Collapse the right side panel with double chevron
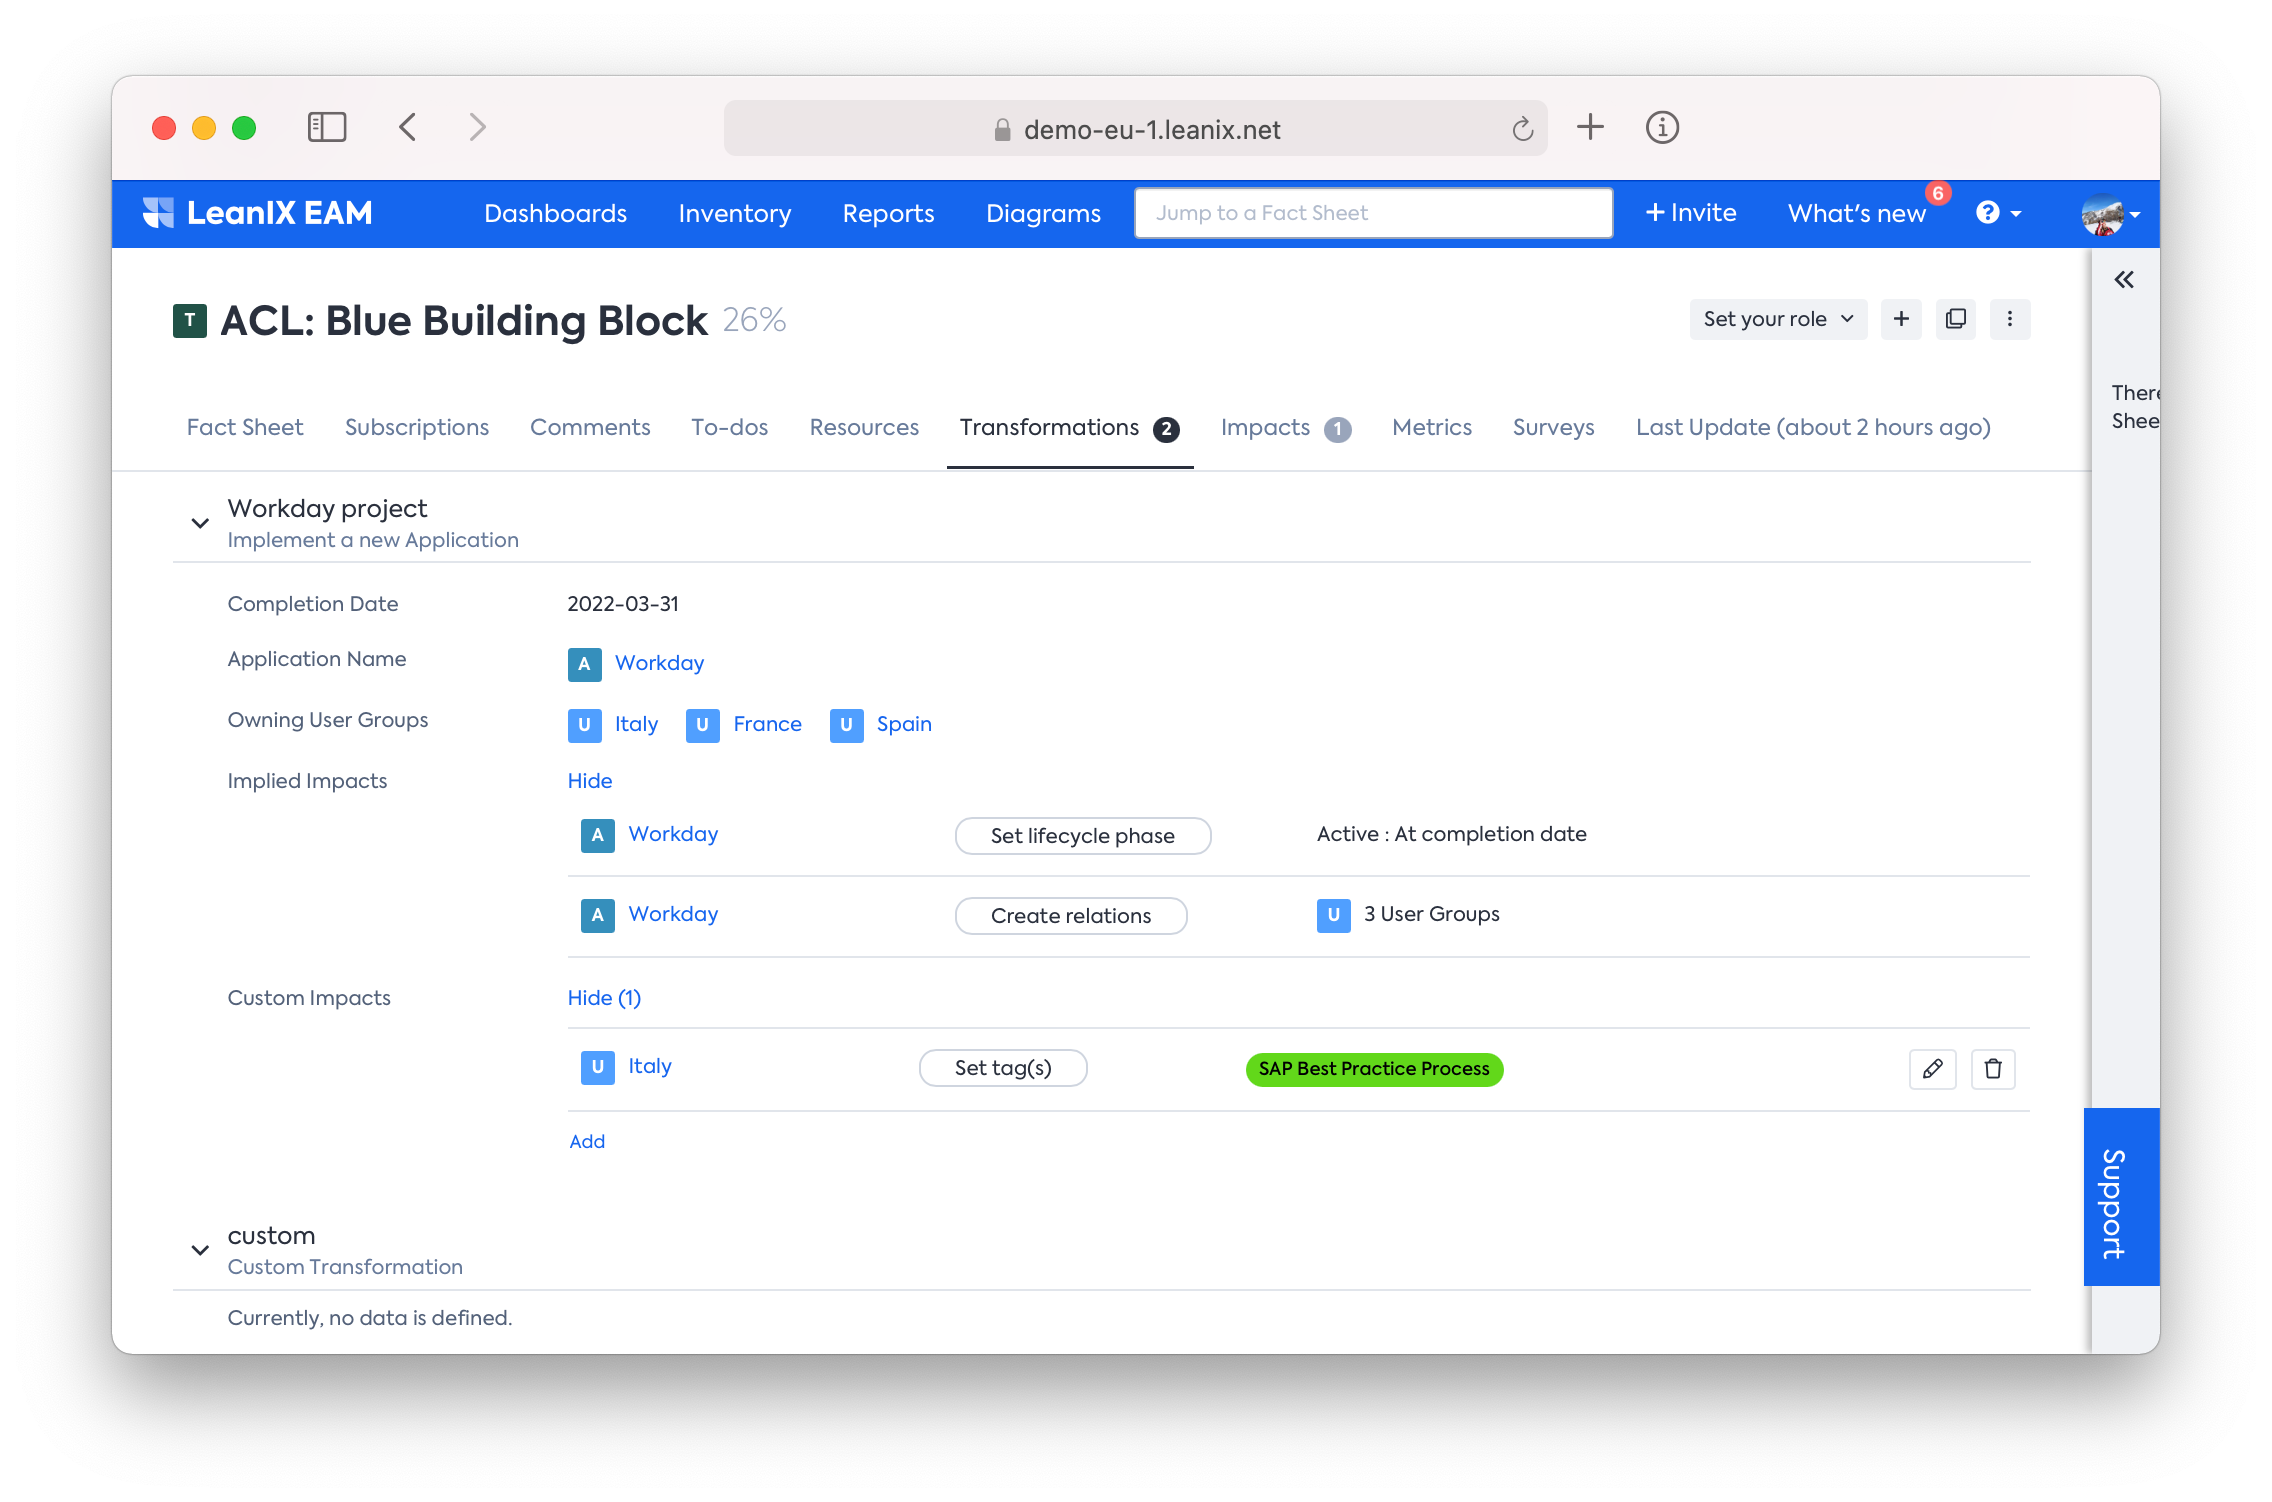 [2124, 280]
